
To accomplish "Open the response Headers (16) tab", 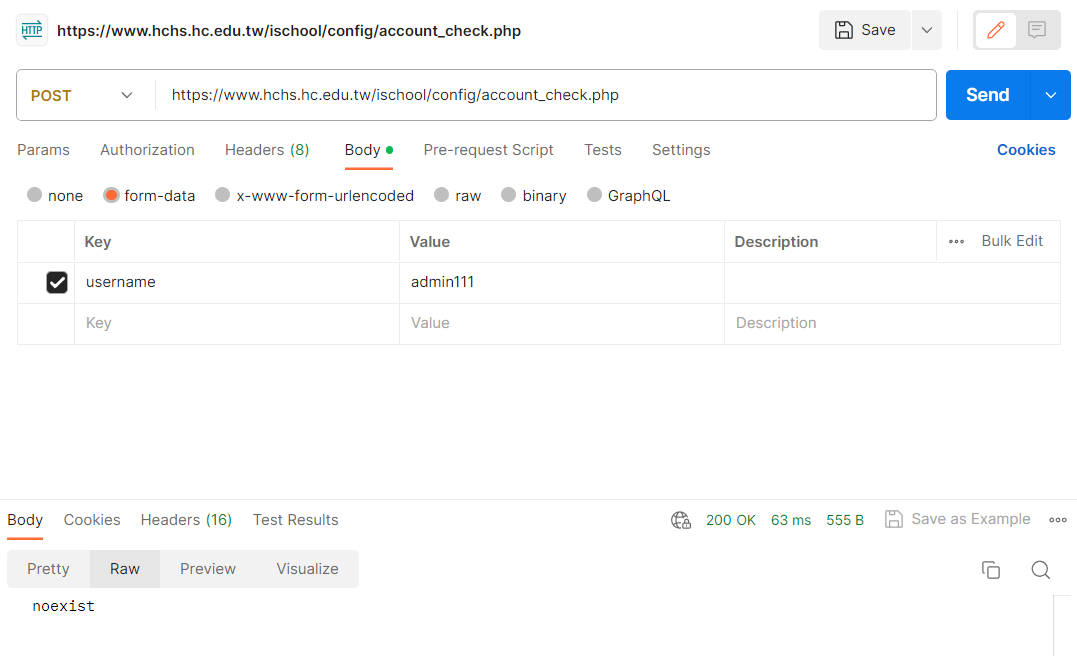I will (x=186, y=520).
